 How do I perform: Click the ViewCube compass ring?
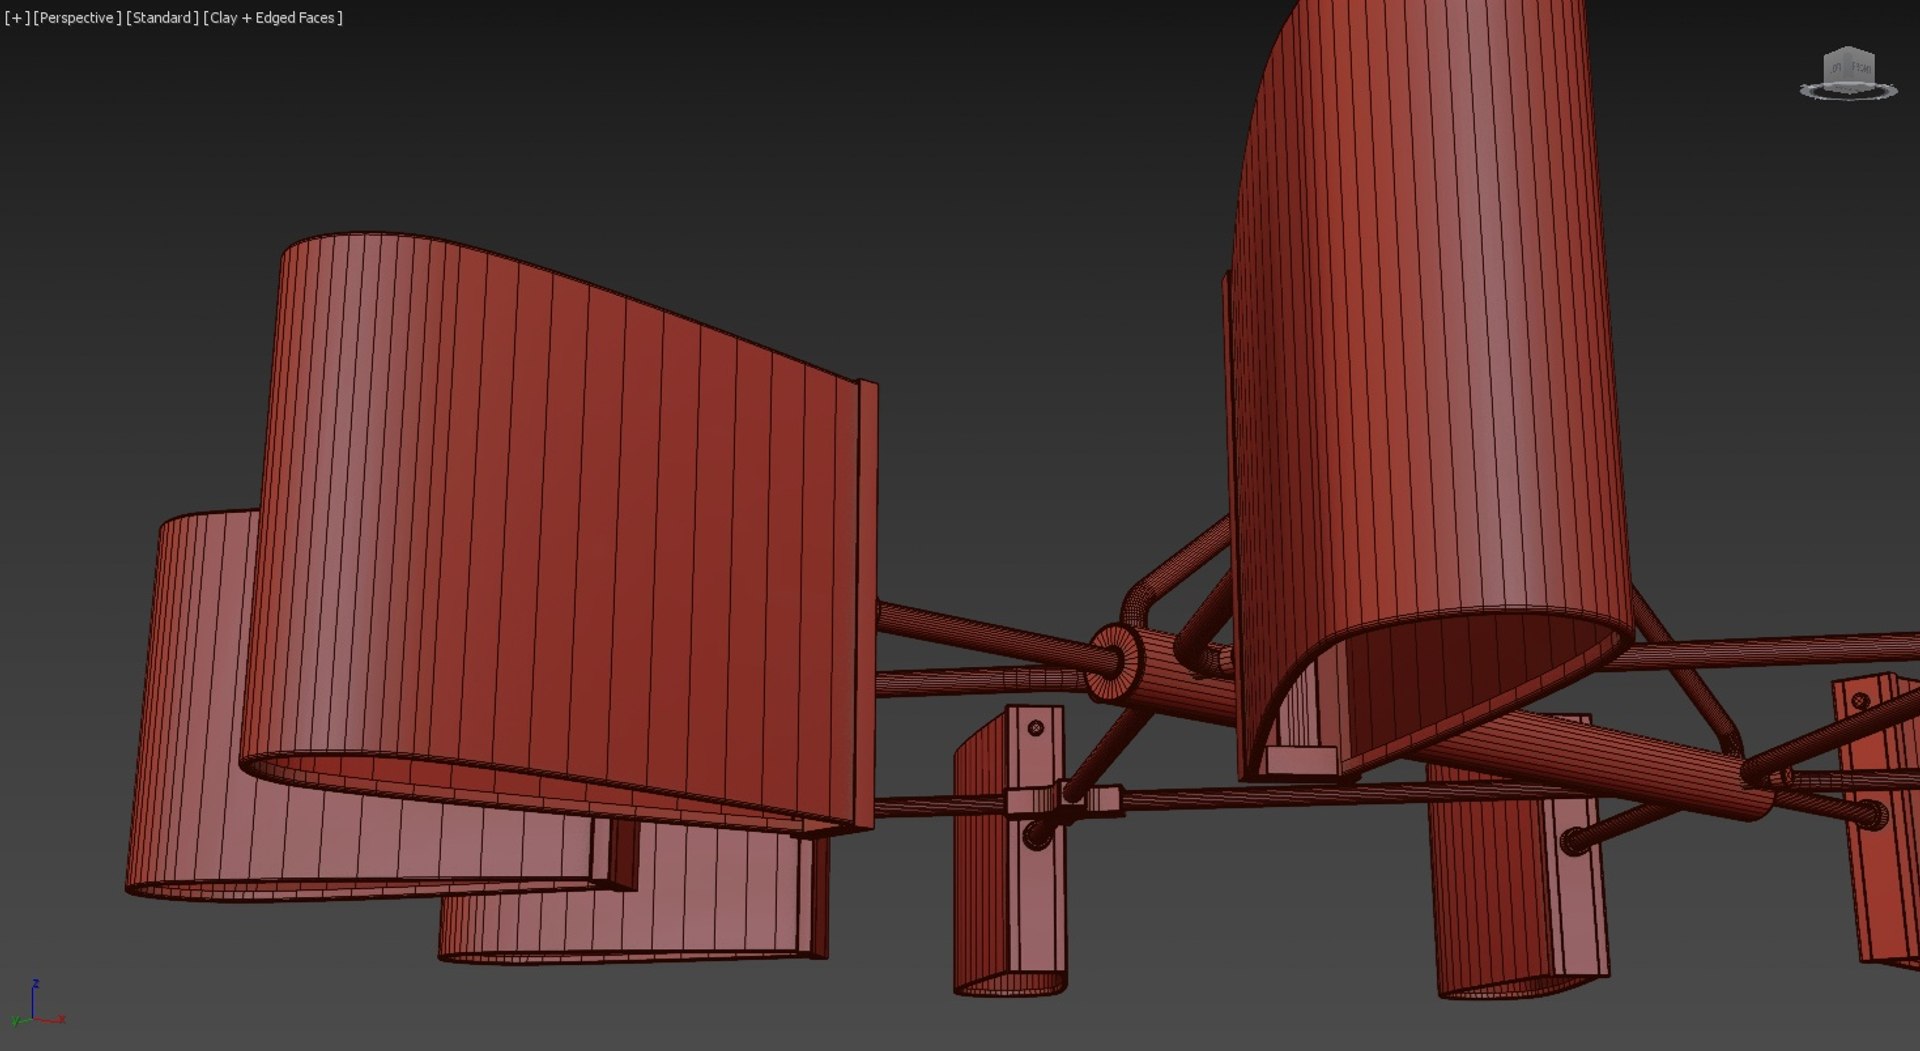coord(1849,91)
